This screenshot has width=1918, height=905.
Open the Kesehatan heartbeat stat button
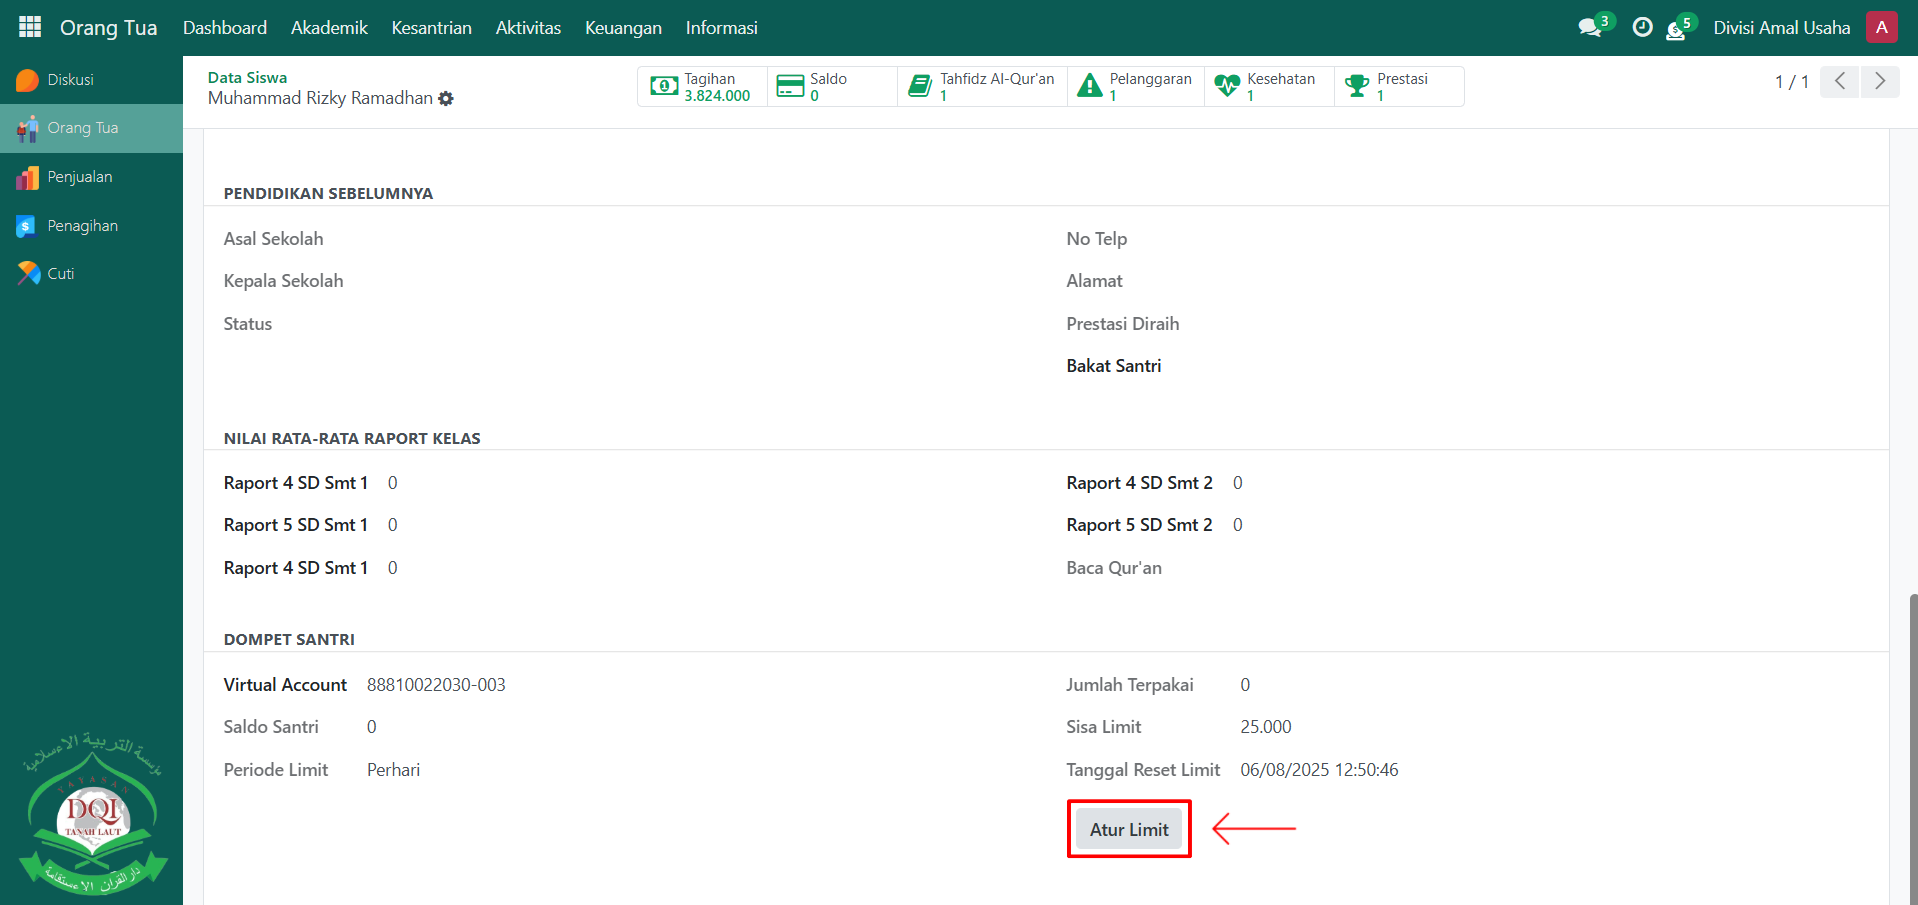coord(1267,87)
